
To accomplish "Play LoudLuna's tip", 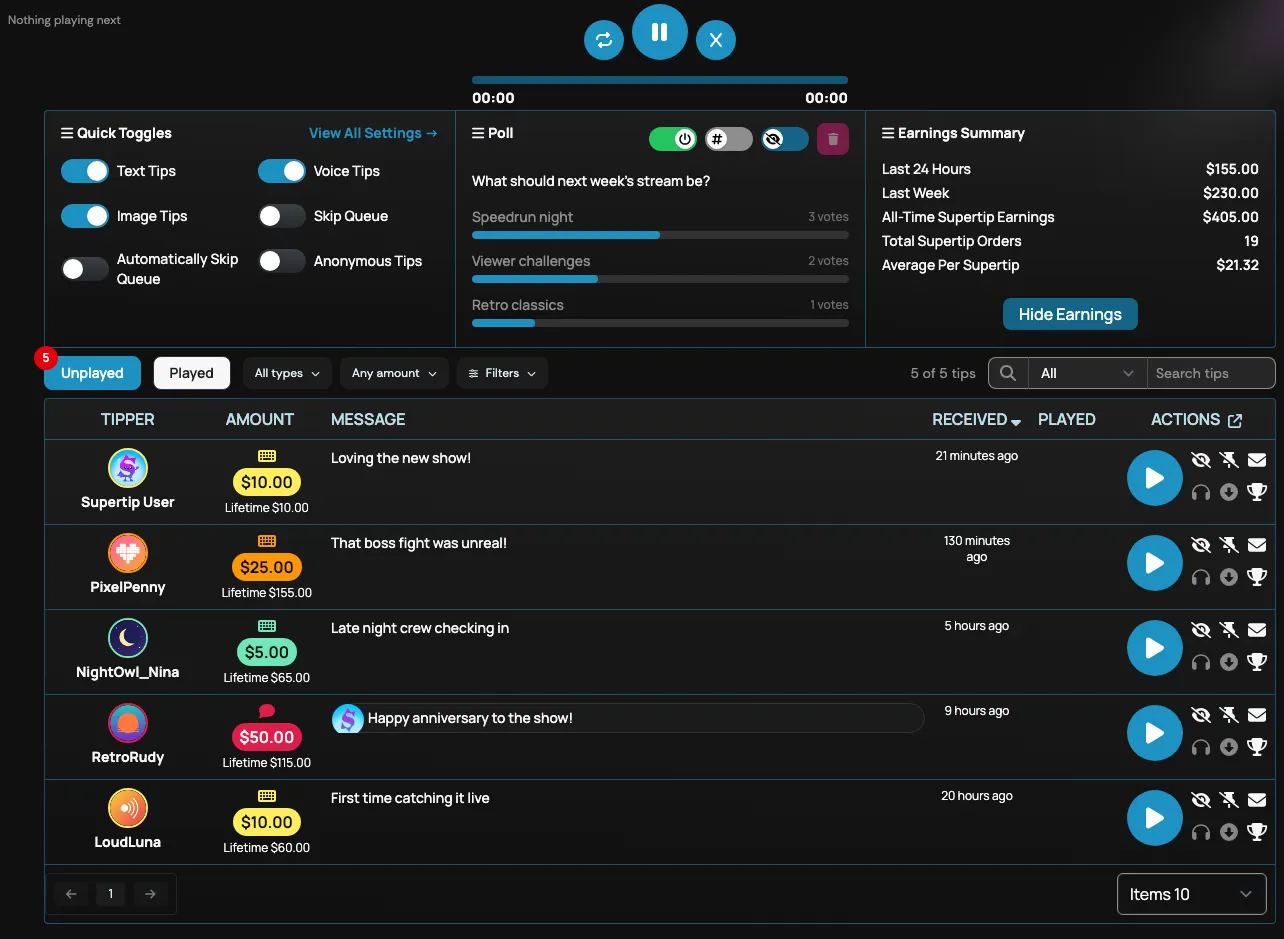I will [x=1155, y=818].
